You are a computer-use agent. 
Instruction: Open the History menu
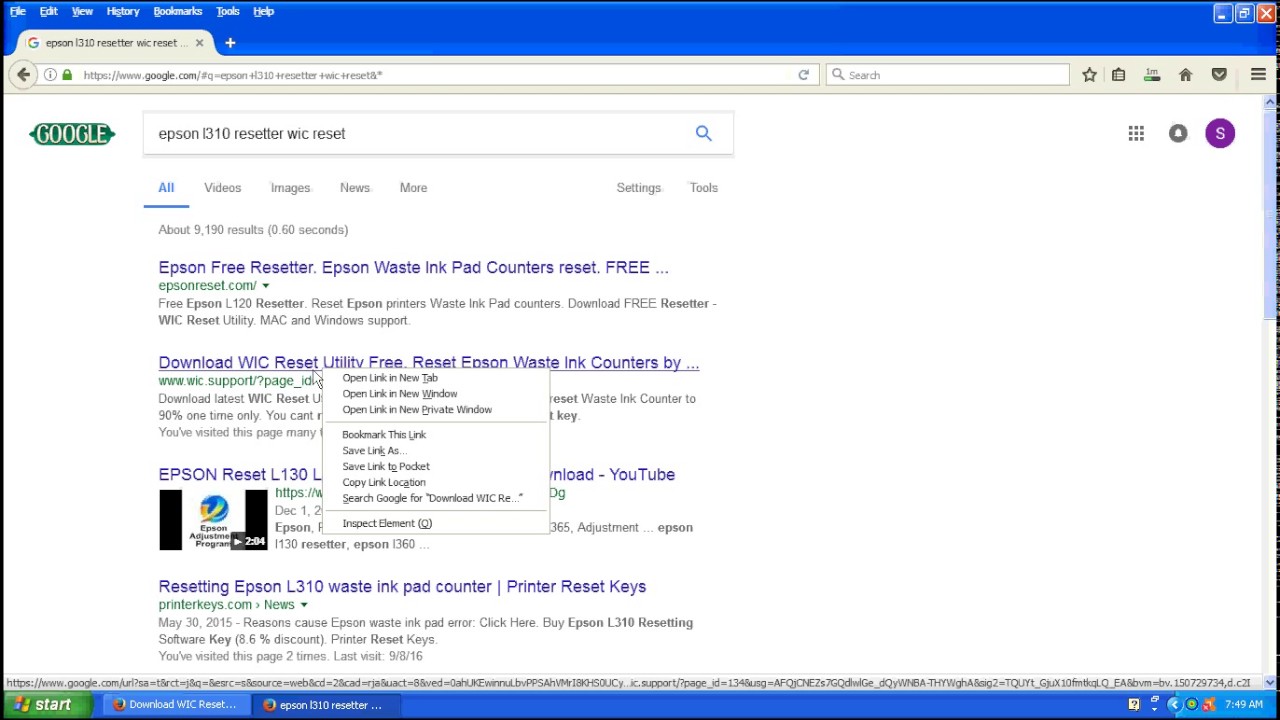[123, 11]
